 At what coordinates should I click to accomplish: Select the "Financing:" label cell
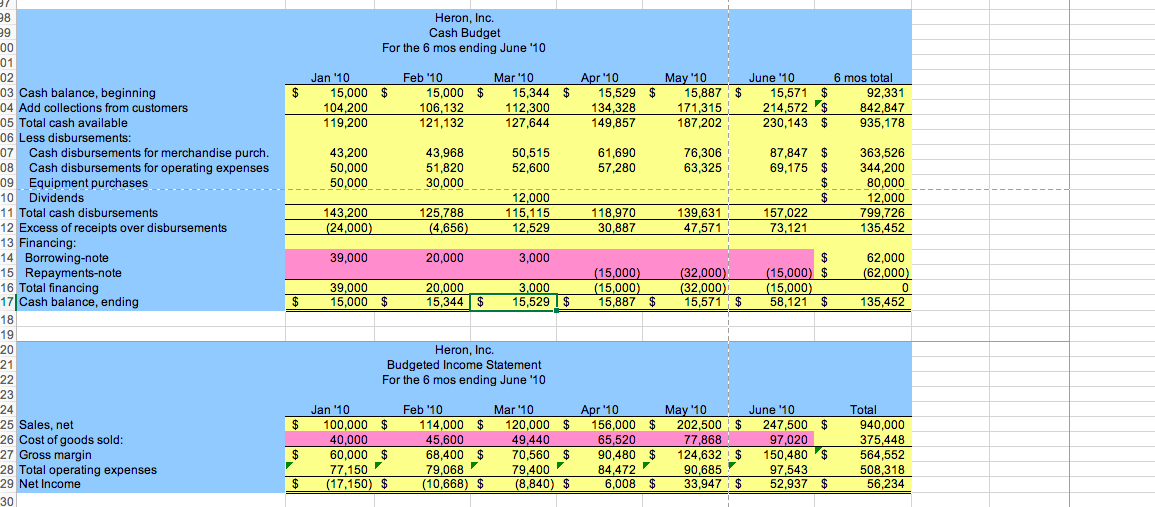(46, 242)
